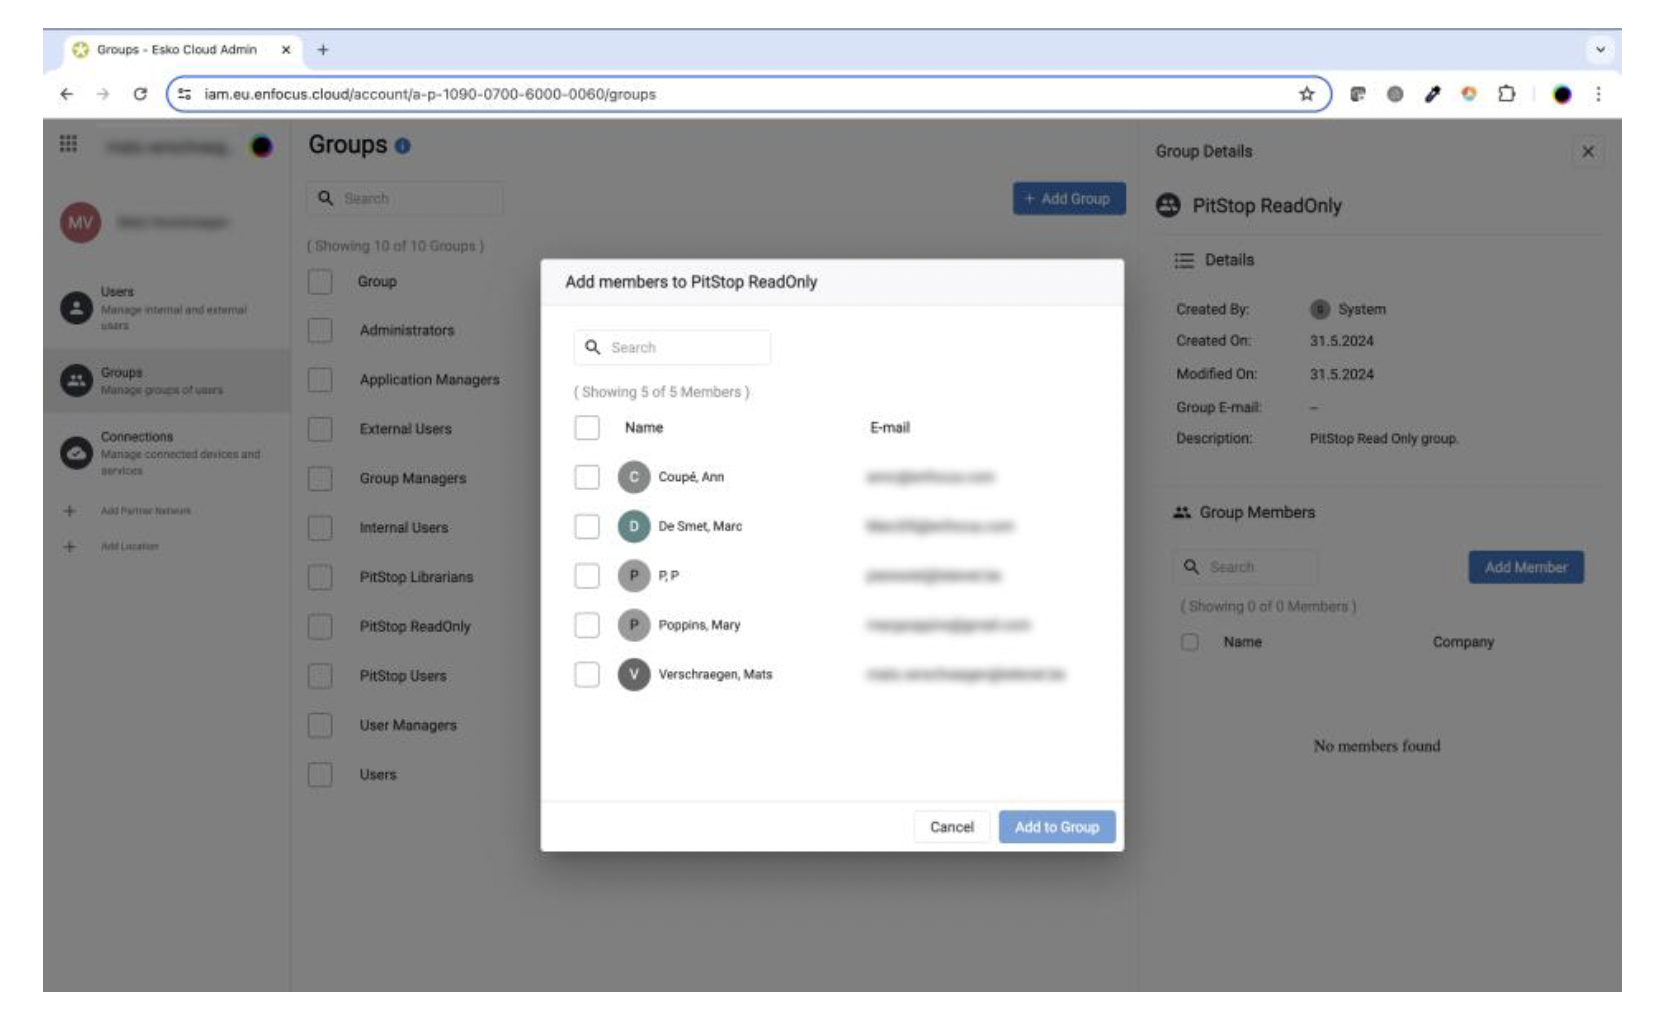The height and width of the screenshot is (1030, 1668).
Task: Select Add Location entry
Action: (x=130, y=547)
